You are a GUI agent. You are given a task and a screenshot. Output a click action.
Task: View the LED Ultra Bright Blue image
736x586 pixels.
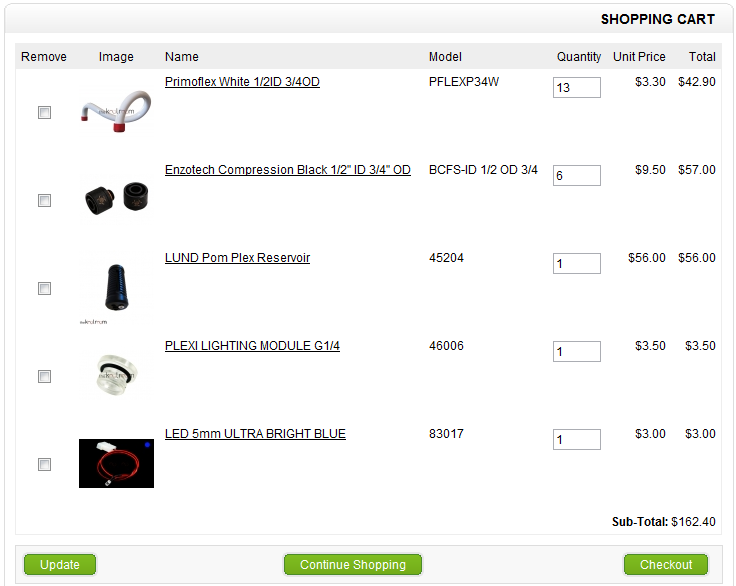coord(116,463)
